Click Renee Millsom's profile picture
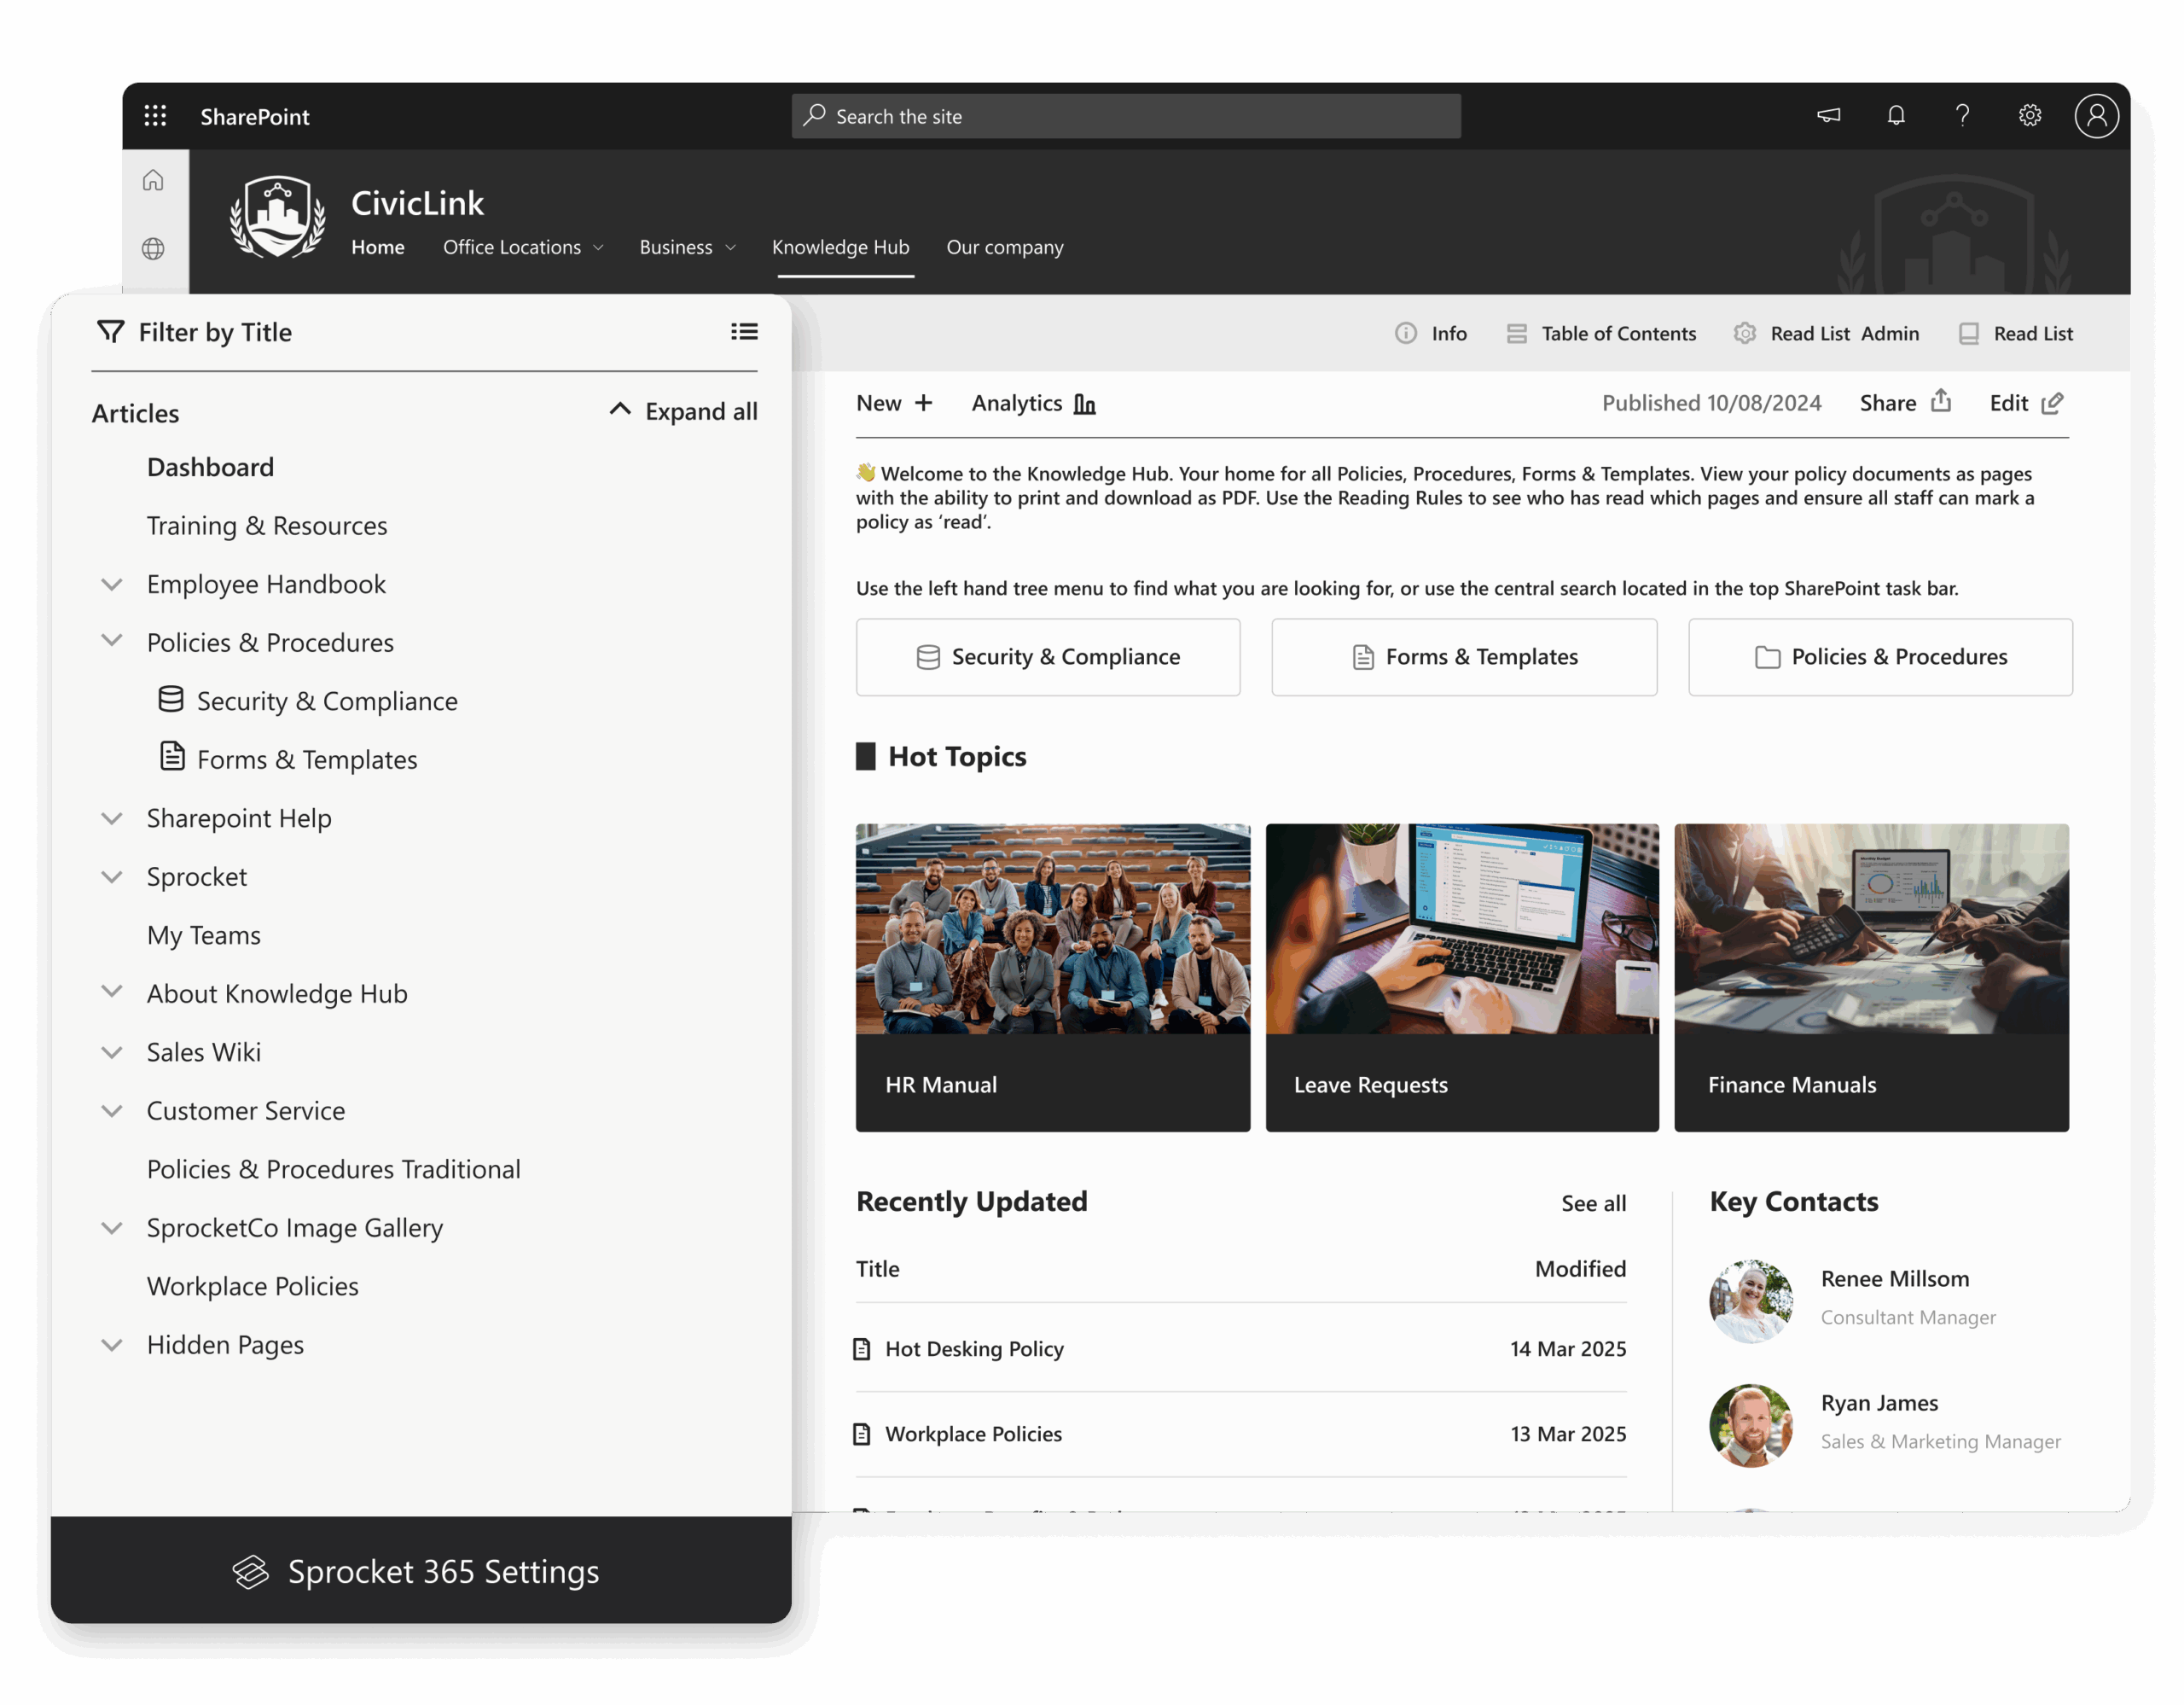This screenshot has width=2184, height=1705. [x=1752, y=1300]
